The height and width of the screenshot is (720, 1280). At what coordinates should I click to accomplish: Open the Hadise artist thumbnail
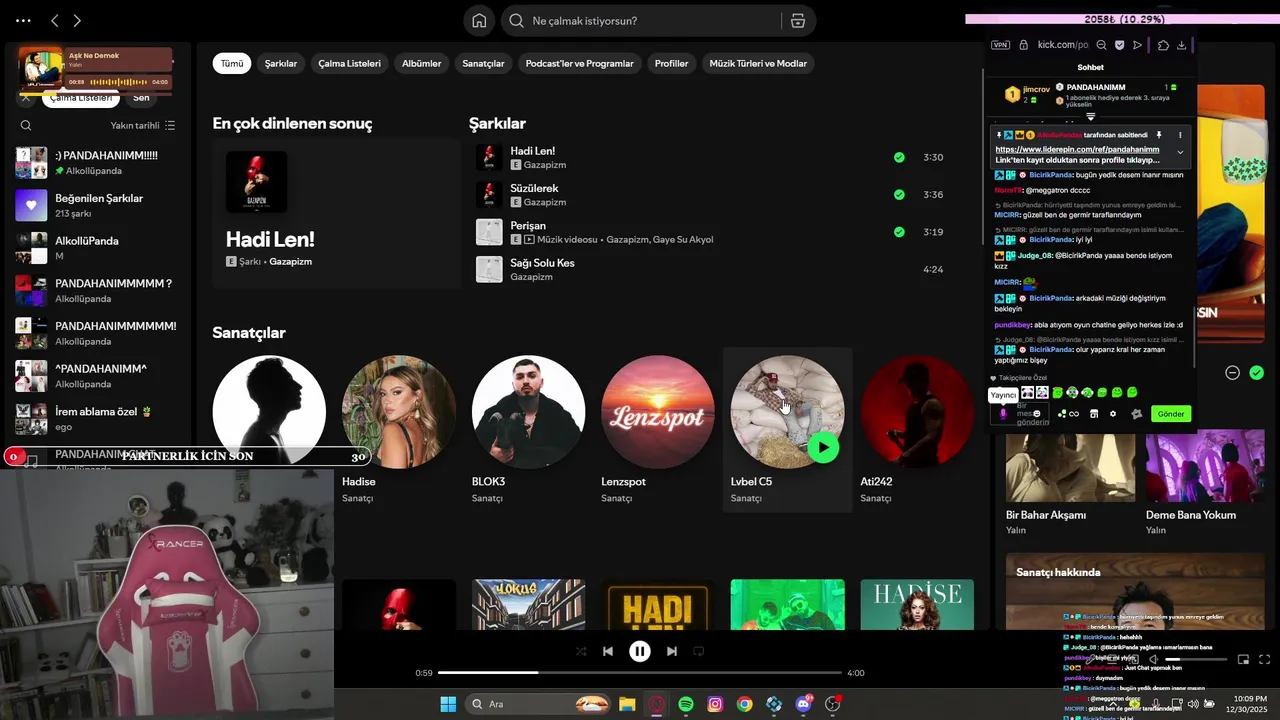pyautogui.click(x=398, y=412)
